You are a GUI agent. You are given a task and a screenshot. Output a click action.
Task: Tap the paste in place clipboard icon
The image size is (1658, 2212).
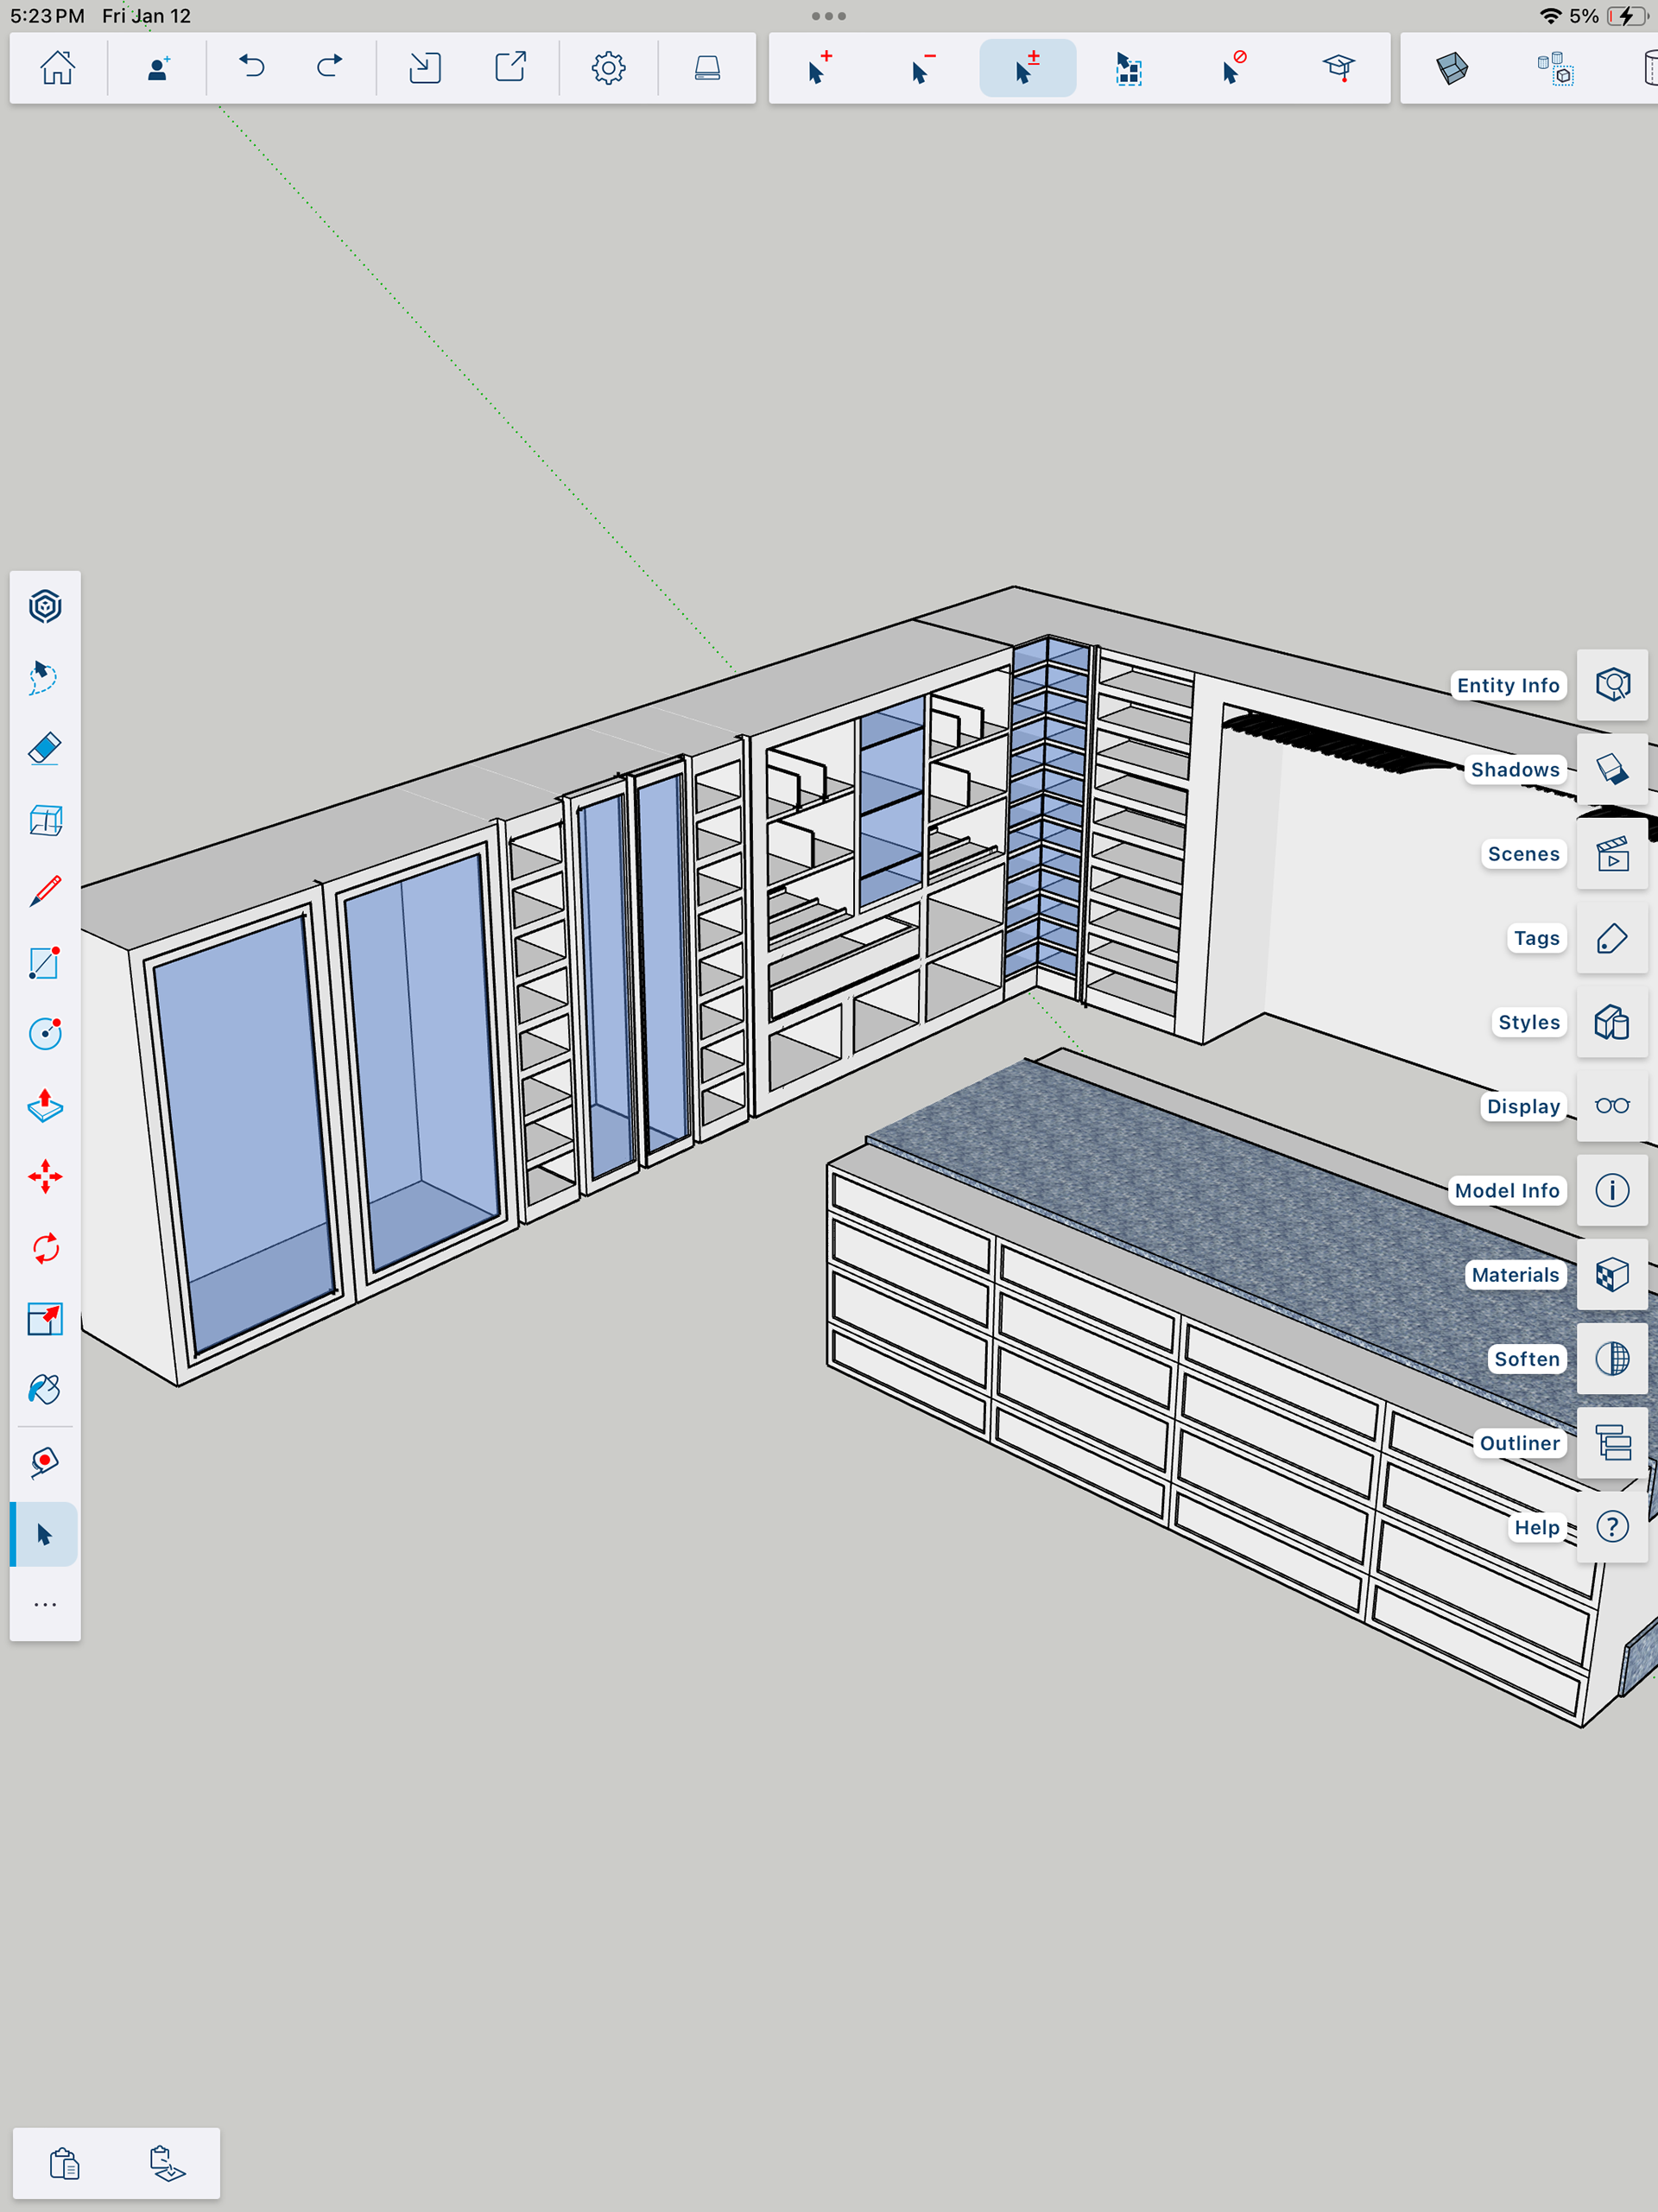(167, 2163)
